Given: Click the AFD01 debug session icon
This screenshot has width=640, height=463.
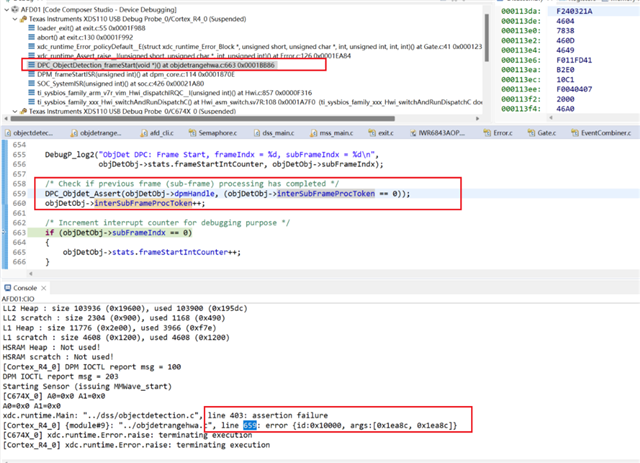Looking at the screenshot, I should (x=15, y=9).
